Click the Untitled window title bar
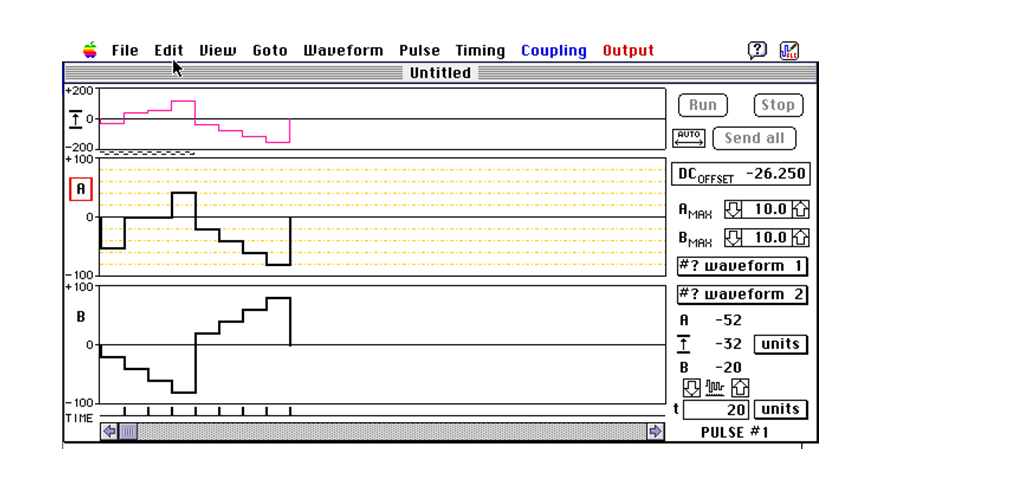This screenshot has height=497, width=1024. coord(440,72)
